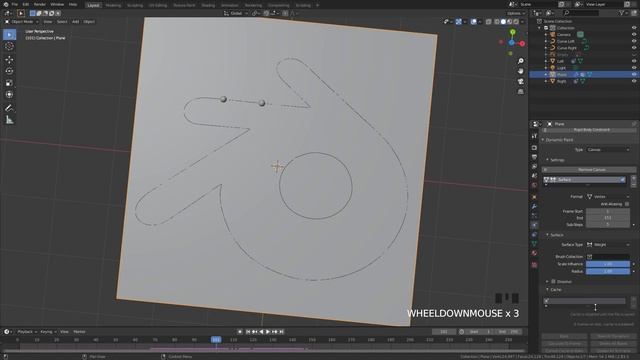Click the Frame Start value field
The image size is (640, 360).
pos(608,211)
